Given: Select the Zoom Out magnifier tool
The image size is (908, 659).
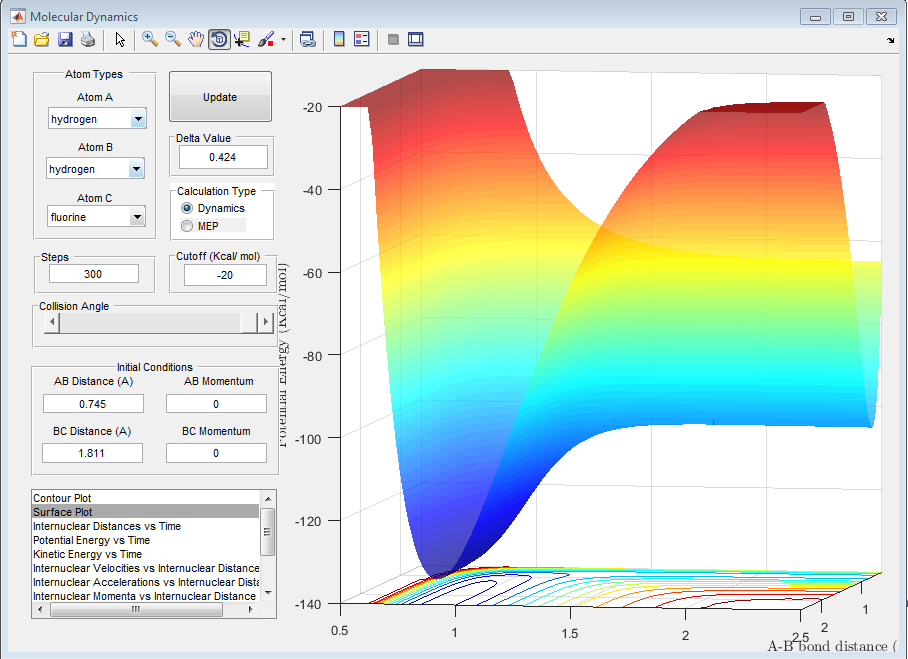Looking at the screenshot, I should point(173,40).
